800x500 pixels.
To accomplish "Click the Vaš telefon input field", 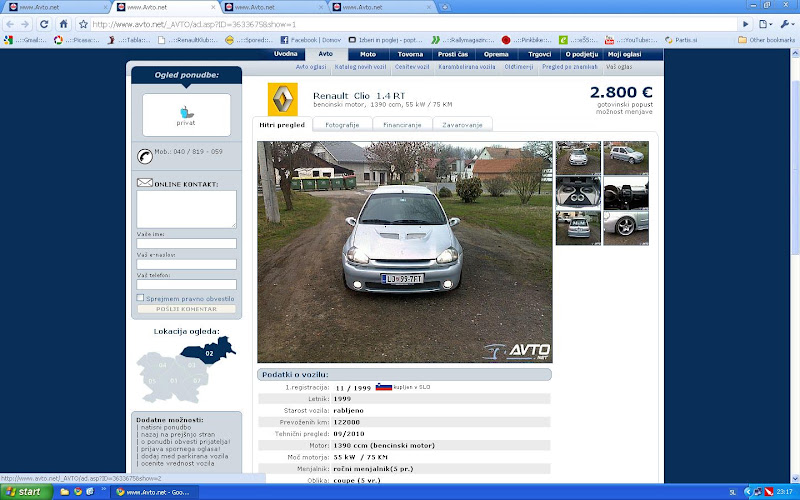I will coord(186,284).
